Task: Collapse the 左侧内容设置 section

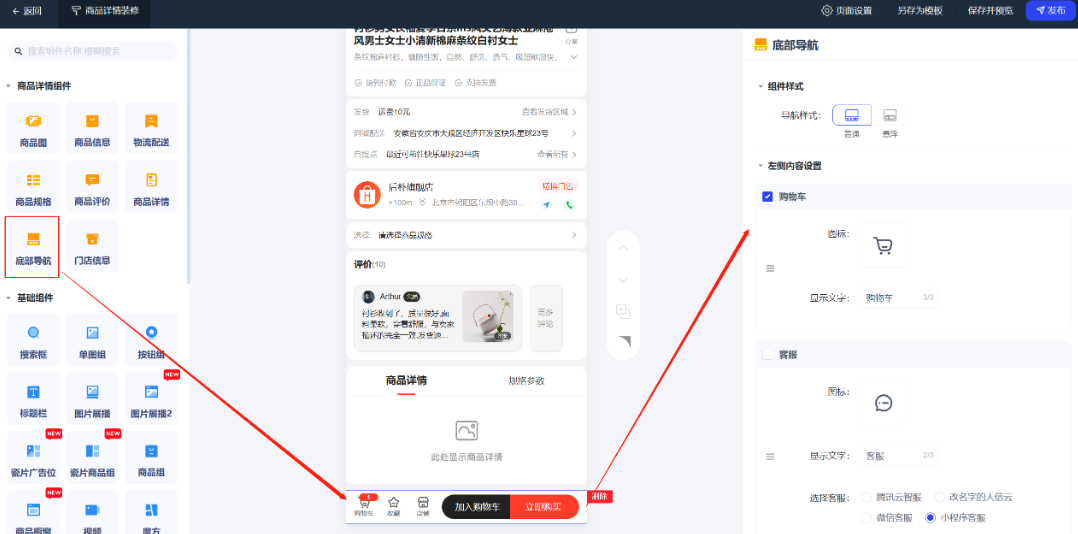Action: coord(760,166)
